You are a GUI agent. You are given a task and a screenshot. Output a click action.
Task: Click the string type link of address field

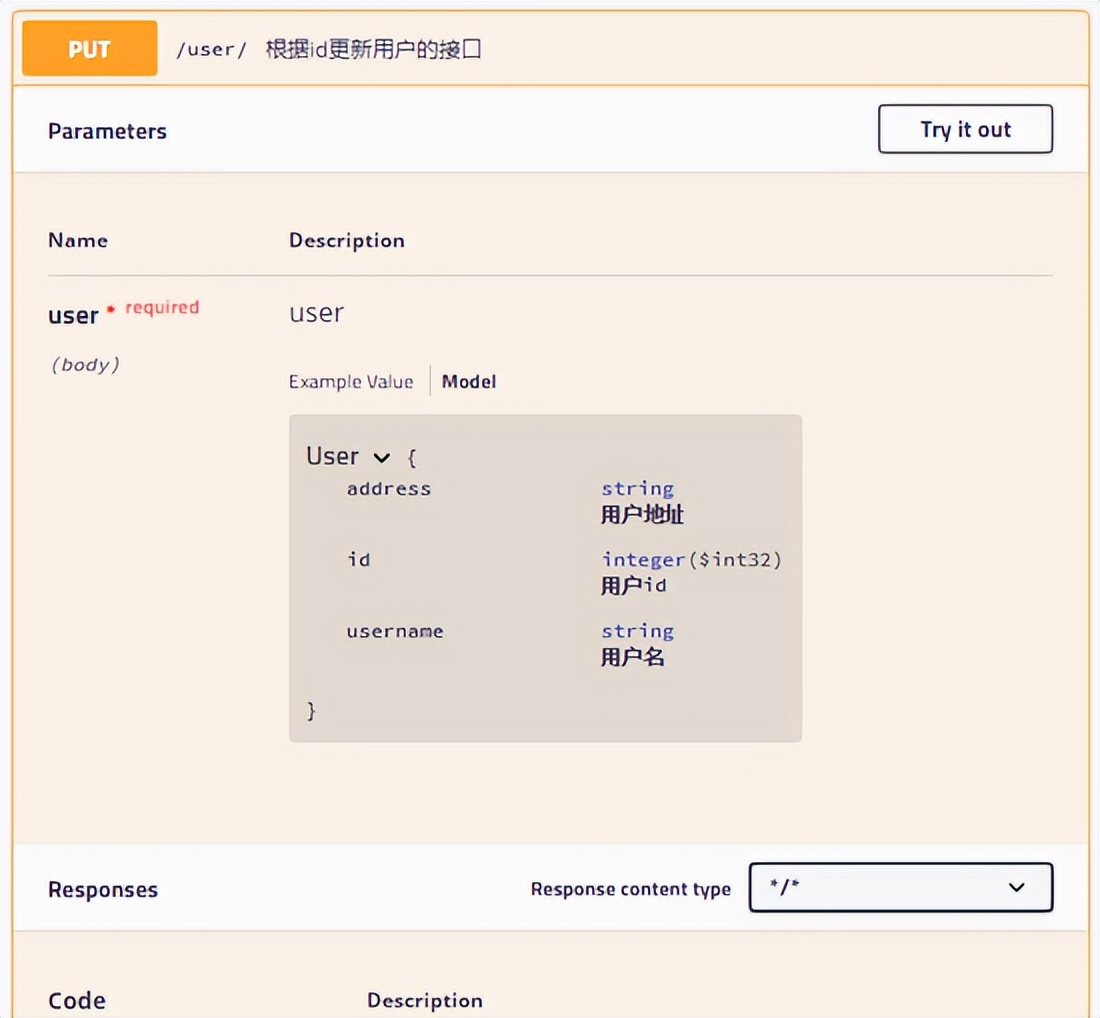pyautogui.click(x=637, y=488)
